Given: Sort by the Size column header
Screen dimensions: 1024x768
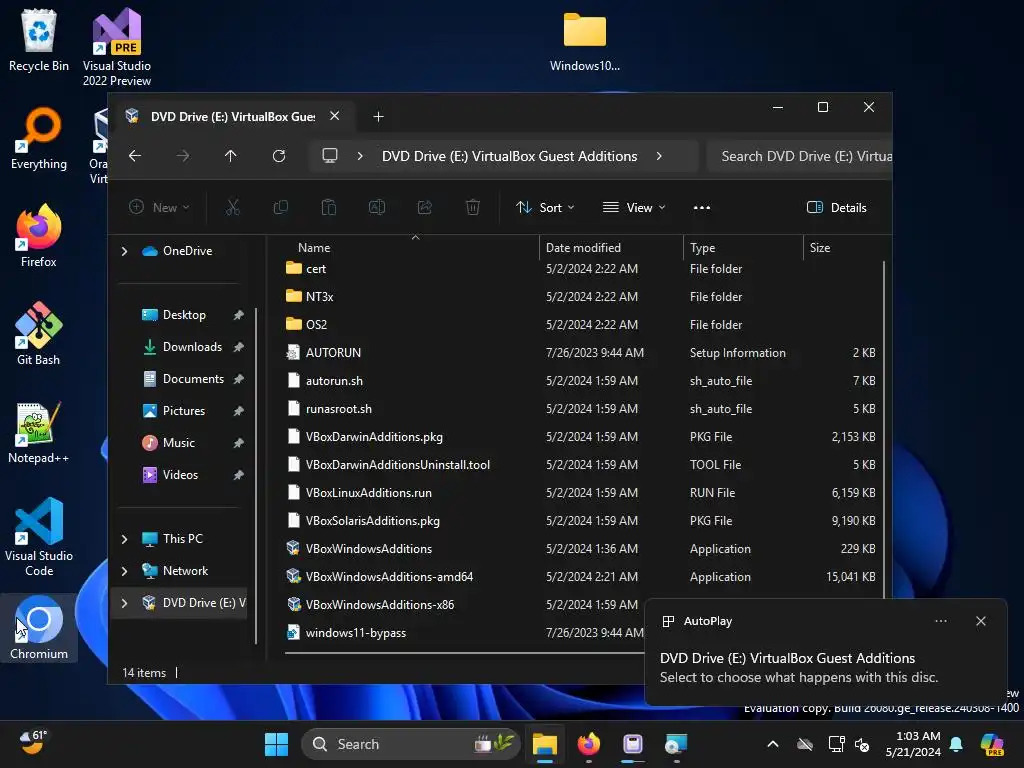Looking at the screenshot, I should click(x=842, y=248).
